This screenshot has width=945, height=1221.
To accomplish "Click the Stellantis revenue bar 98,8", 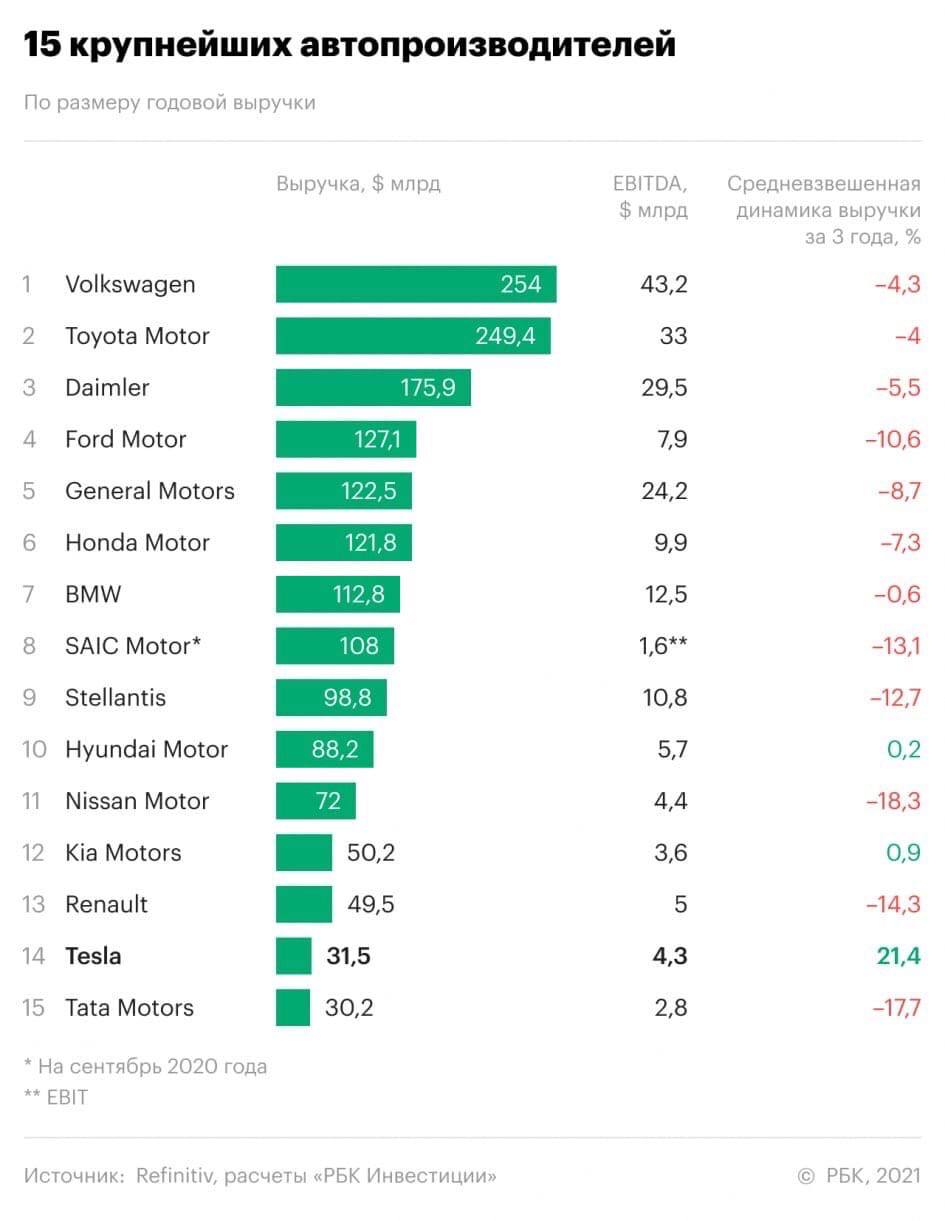I will [330, 698].
